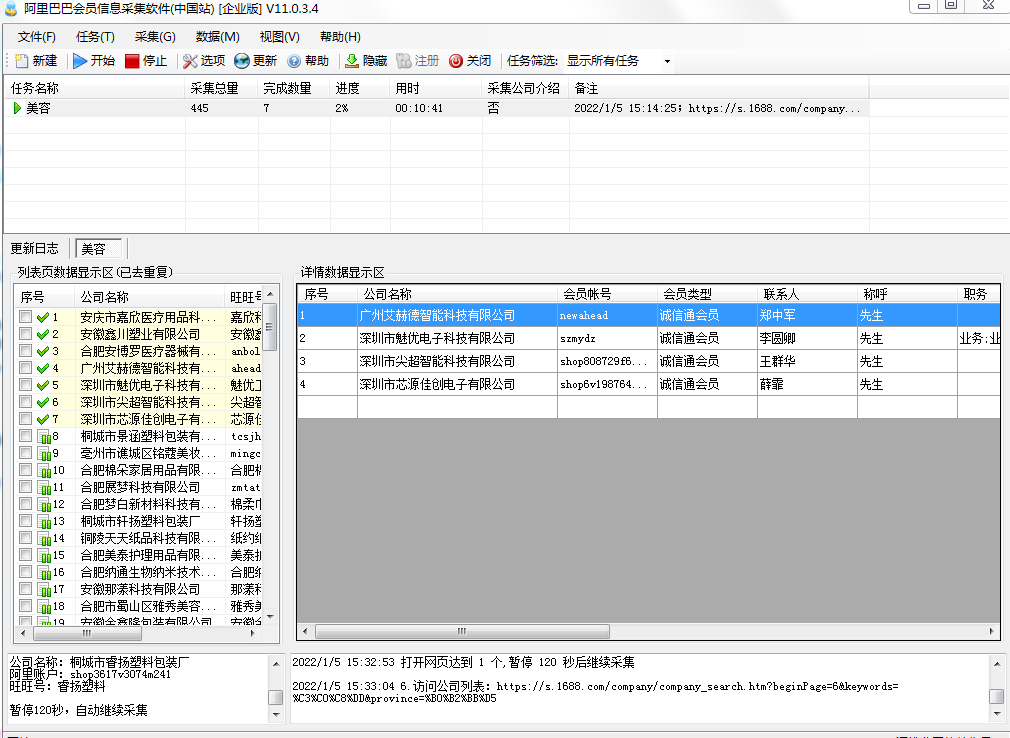Click the list panel horizontal scrollbar thumb

[x=86, y=633]
